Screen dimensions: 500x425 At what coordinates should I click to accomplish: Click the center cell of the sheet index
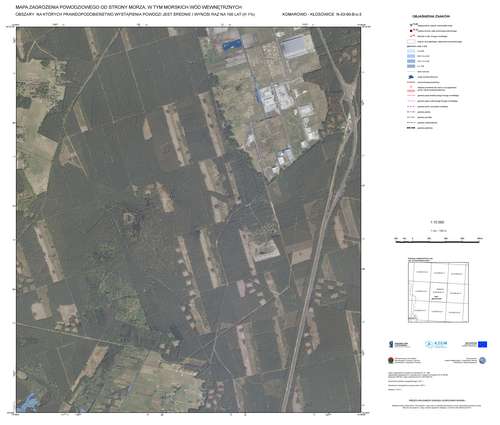pyautogui.click(x=438, y=292)
